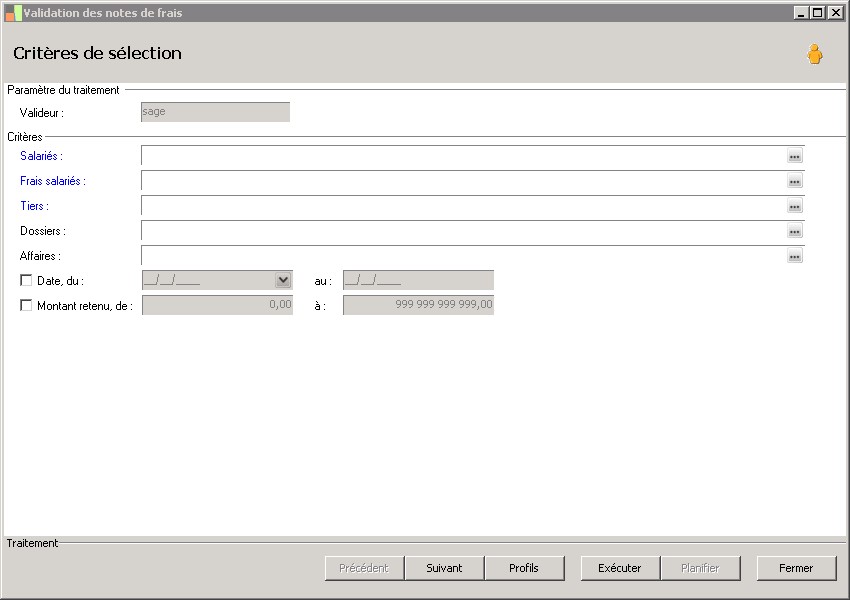The image size is (850, 600).
Task: Open the Frais salariés browse button
Action: (795, 181)
